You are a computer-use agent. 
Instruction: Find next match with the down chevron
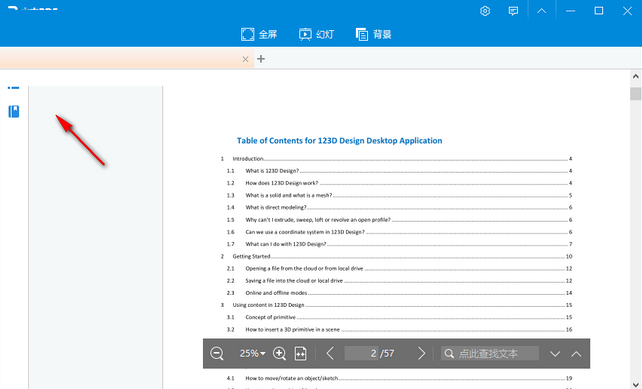tap(555, 354)
